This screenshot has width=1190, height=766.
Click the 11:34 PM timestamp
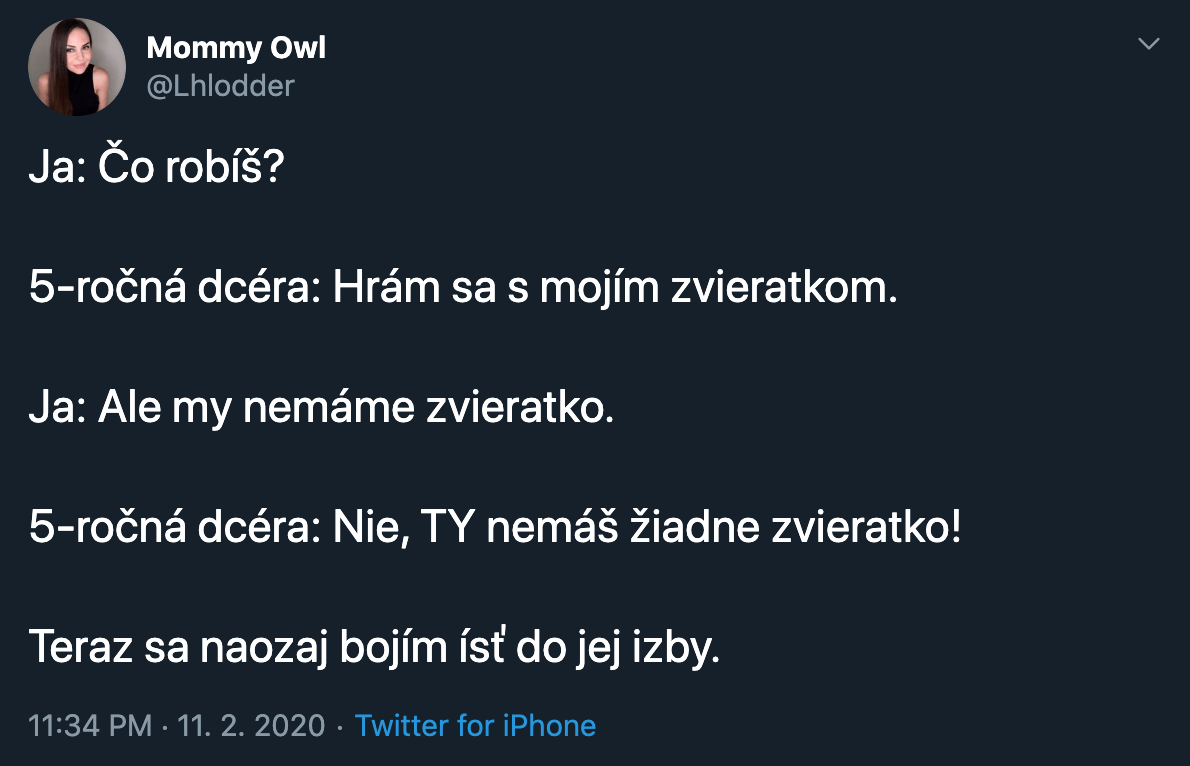coord(90,725)
